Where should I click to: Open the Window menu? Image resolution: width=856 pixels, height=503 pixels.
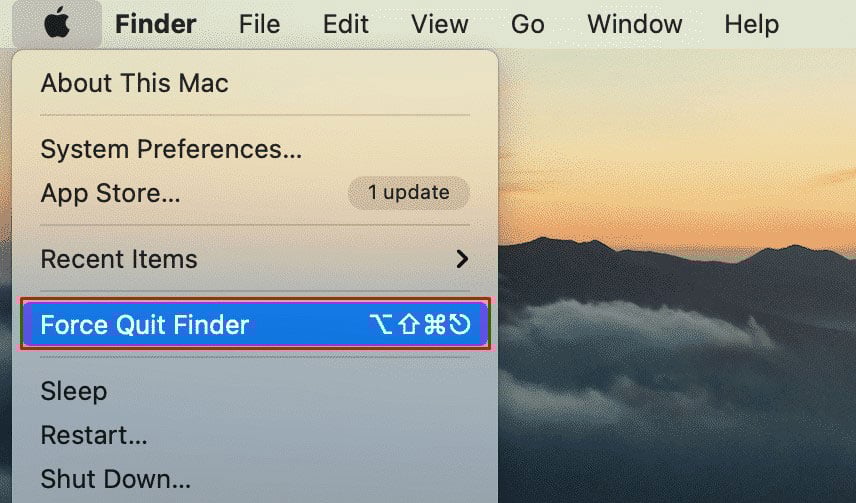point(634,24)
